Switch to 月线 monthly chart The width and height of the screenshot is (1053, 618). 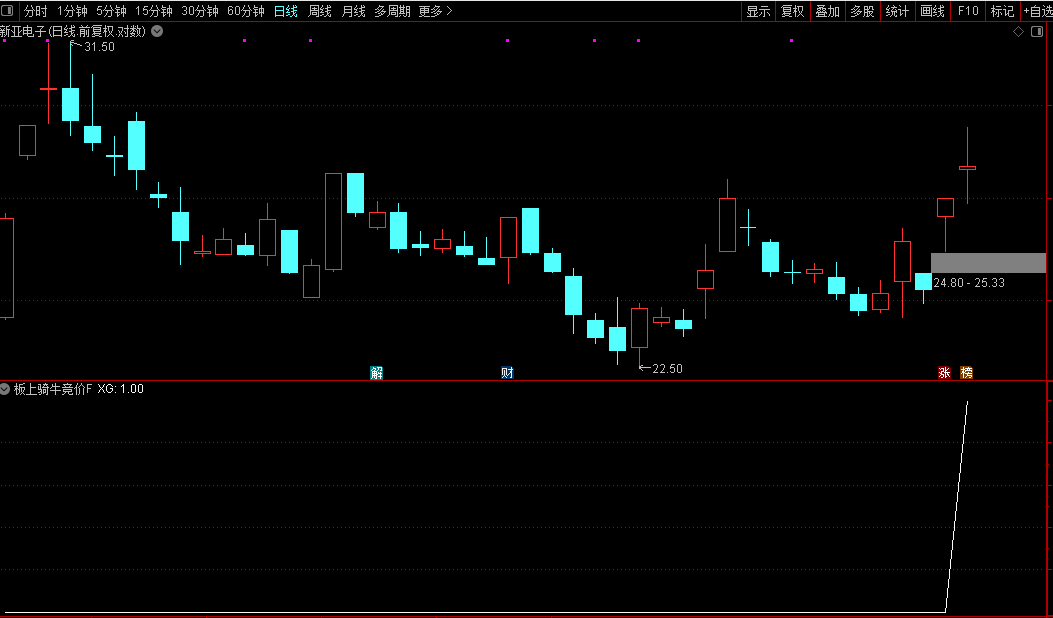(x=353, y=11)
